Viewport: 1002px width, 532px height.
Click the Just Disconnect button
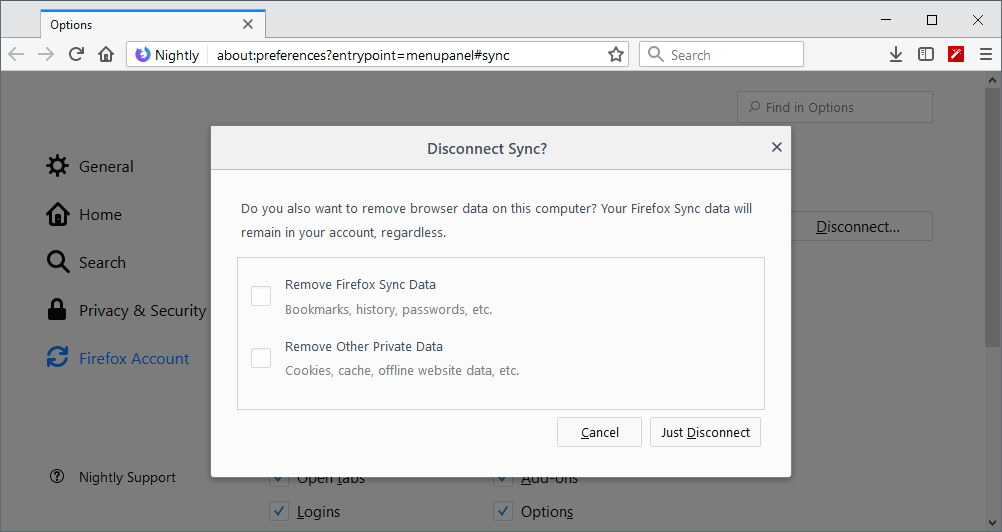coord(705,432)
